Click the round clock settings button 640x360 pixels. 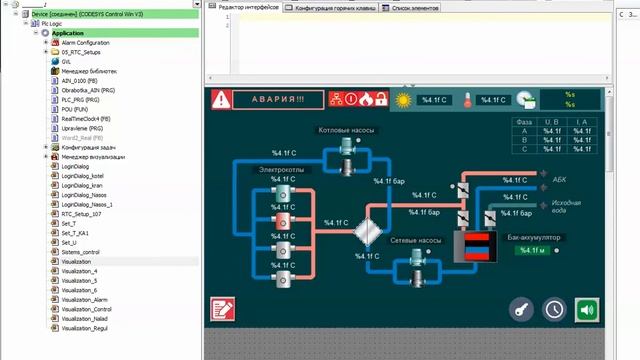[554, 309]
